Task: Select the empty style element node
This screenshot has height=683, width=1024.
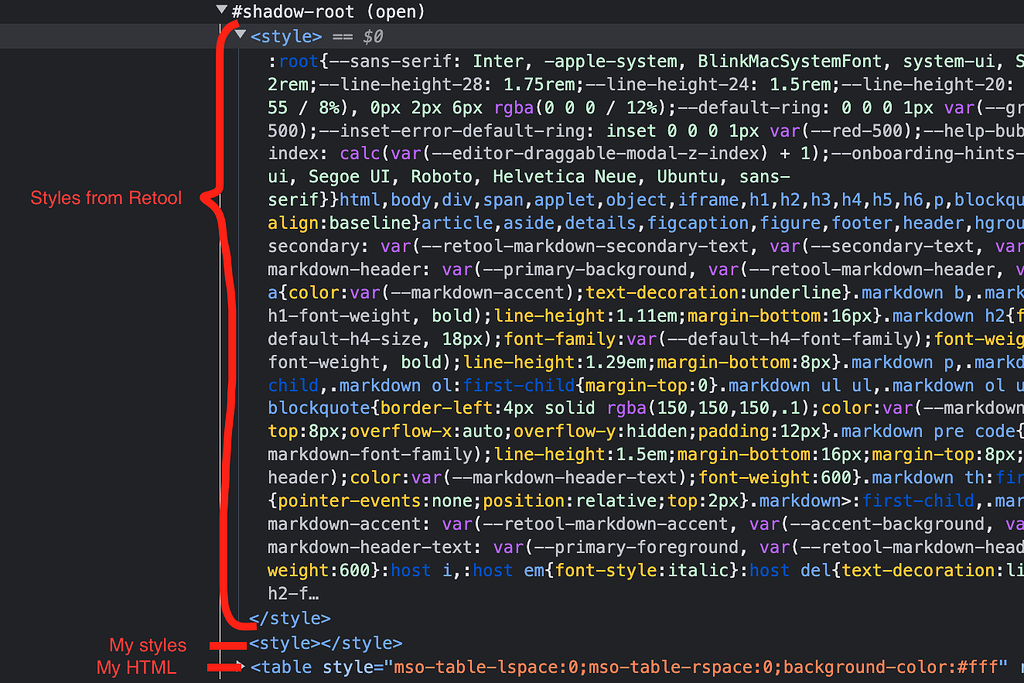Action: 330,643
